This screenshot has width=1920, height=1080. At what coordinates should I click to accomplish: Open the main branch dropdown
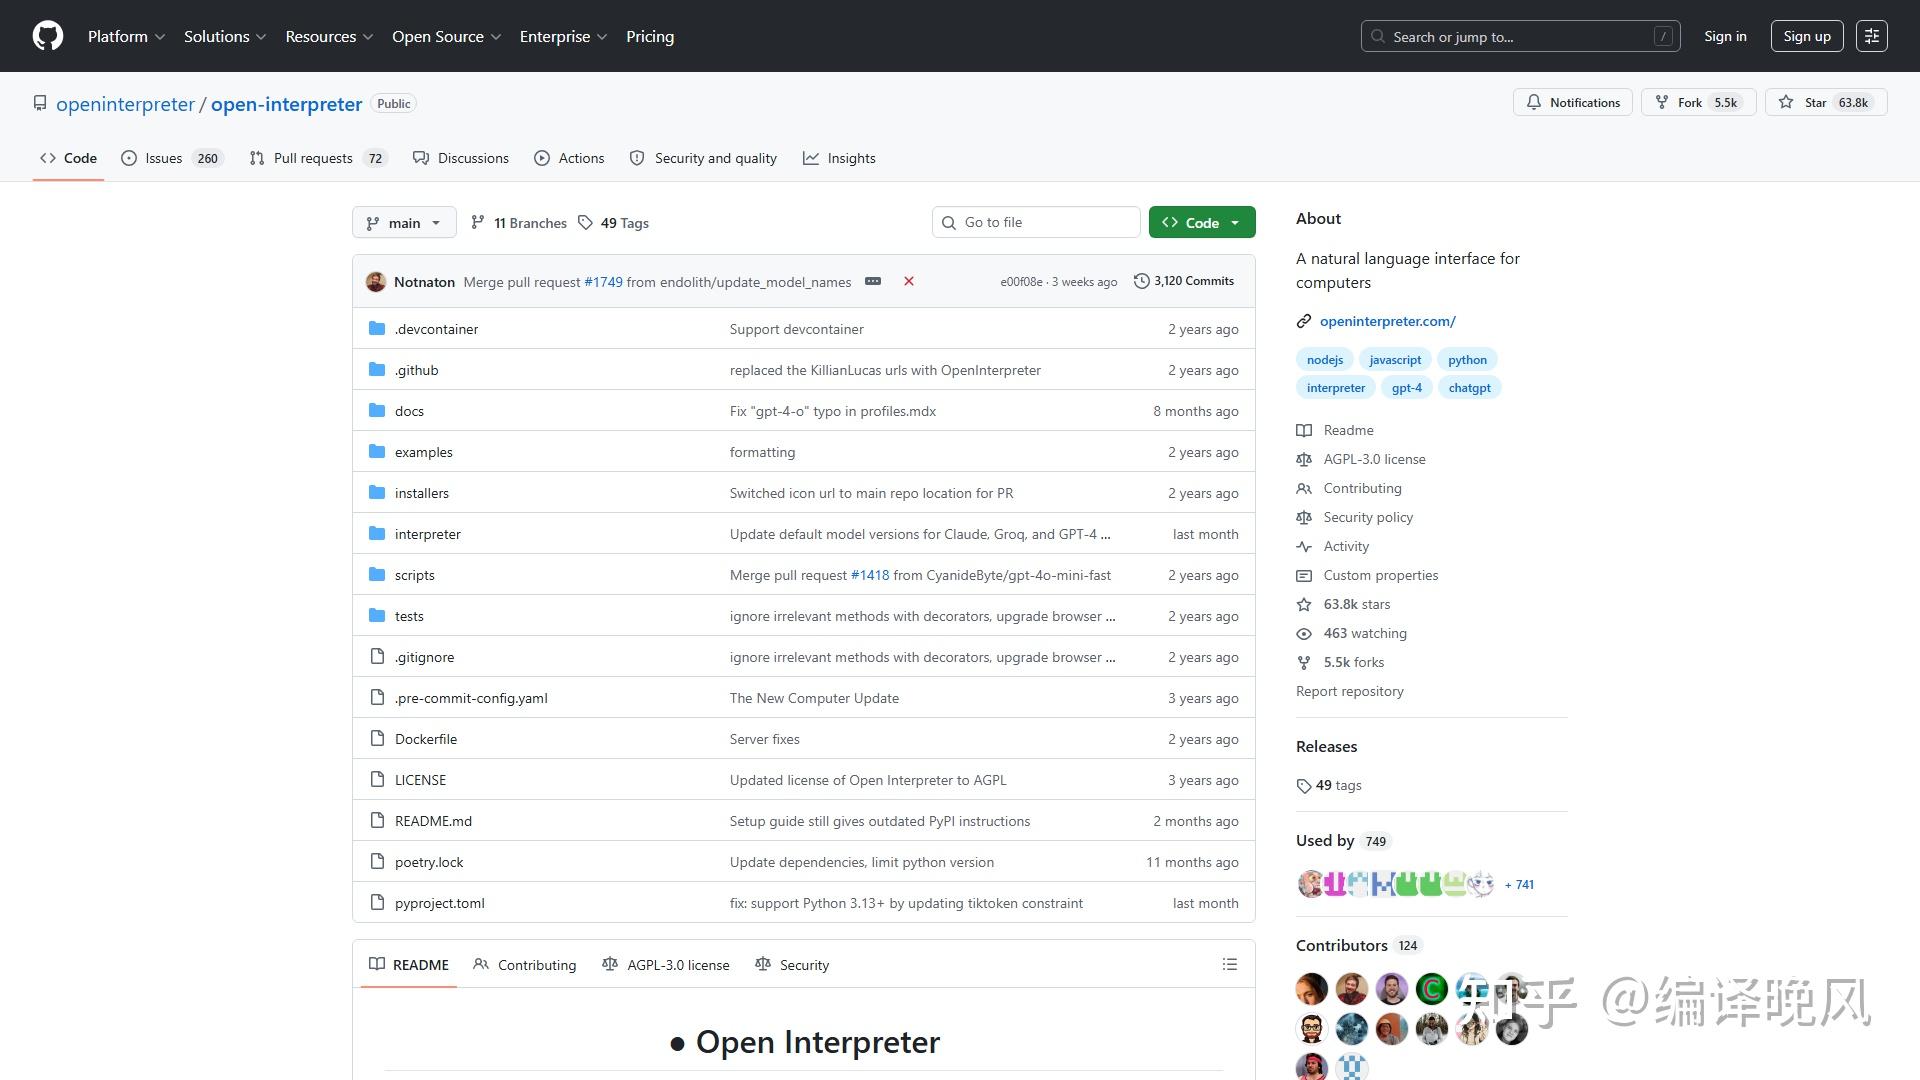(404, 222)
